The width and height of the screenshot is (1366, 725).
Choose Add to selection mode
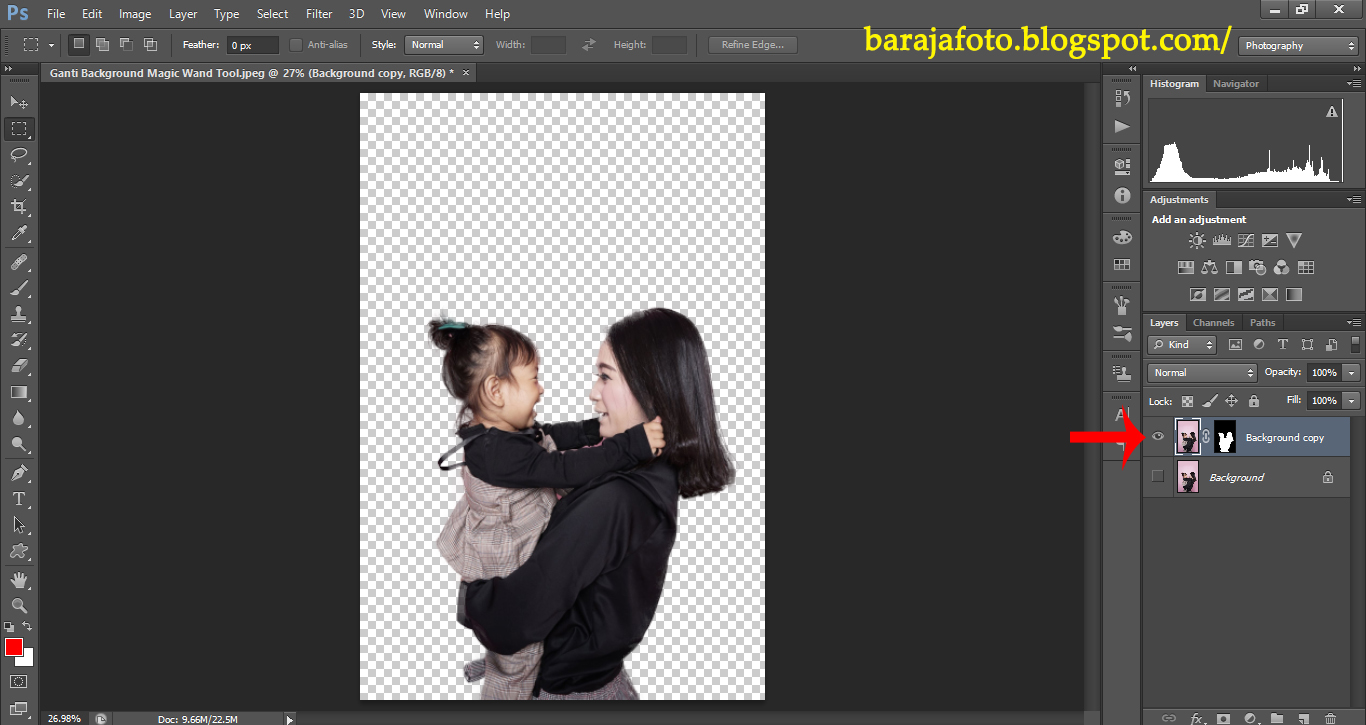pos(102,44)
